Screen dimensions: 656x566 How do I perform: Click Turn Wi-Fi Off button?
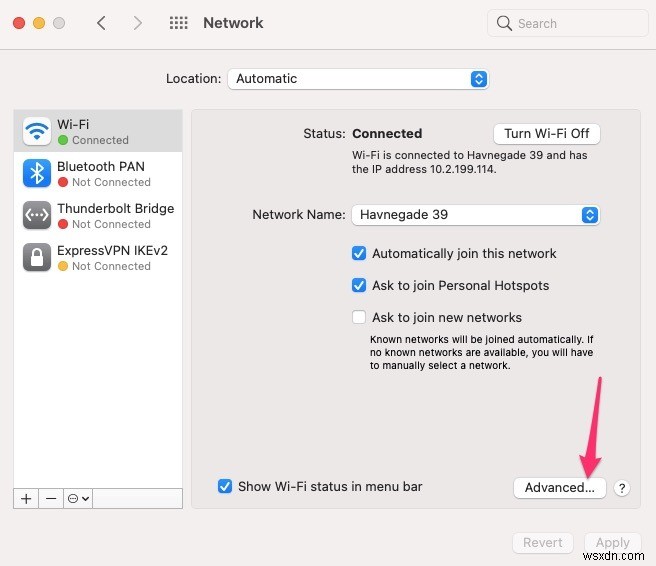point(546,134)
